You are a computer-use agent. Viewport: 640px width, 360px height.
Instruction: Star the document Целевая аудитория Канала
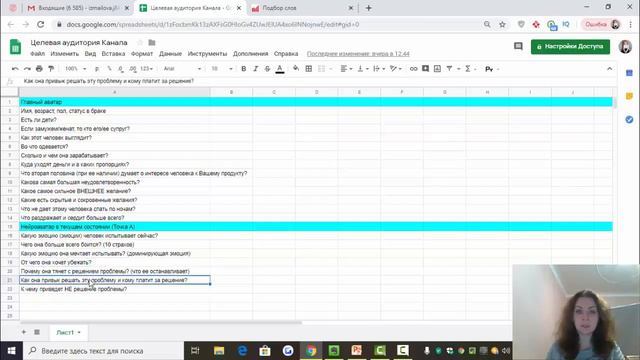click(140, 42)
